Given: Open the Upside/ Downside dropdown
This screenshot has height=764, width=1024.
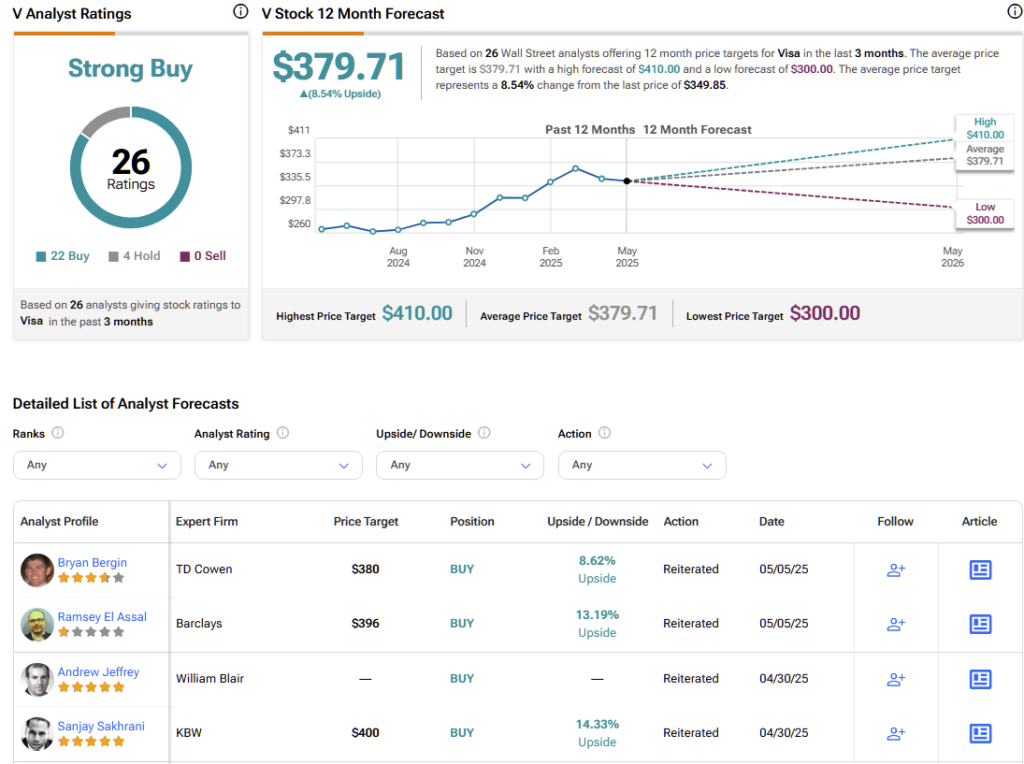Looking at the screenshot, I should click(x=460, y=465).
